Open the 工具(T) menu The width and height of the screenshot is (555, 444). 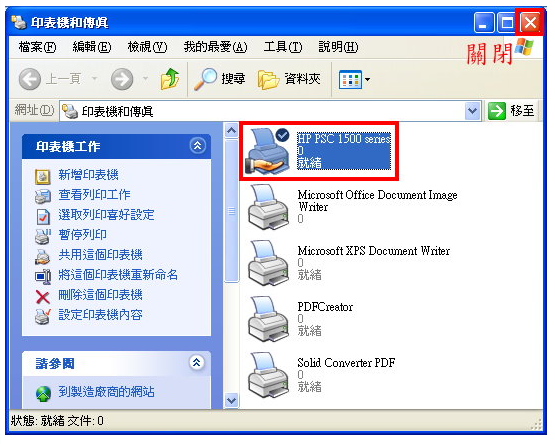(283, 47)
